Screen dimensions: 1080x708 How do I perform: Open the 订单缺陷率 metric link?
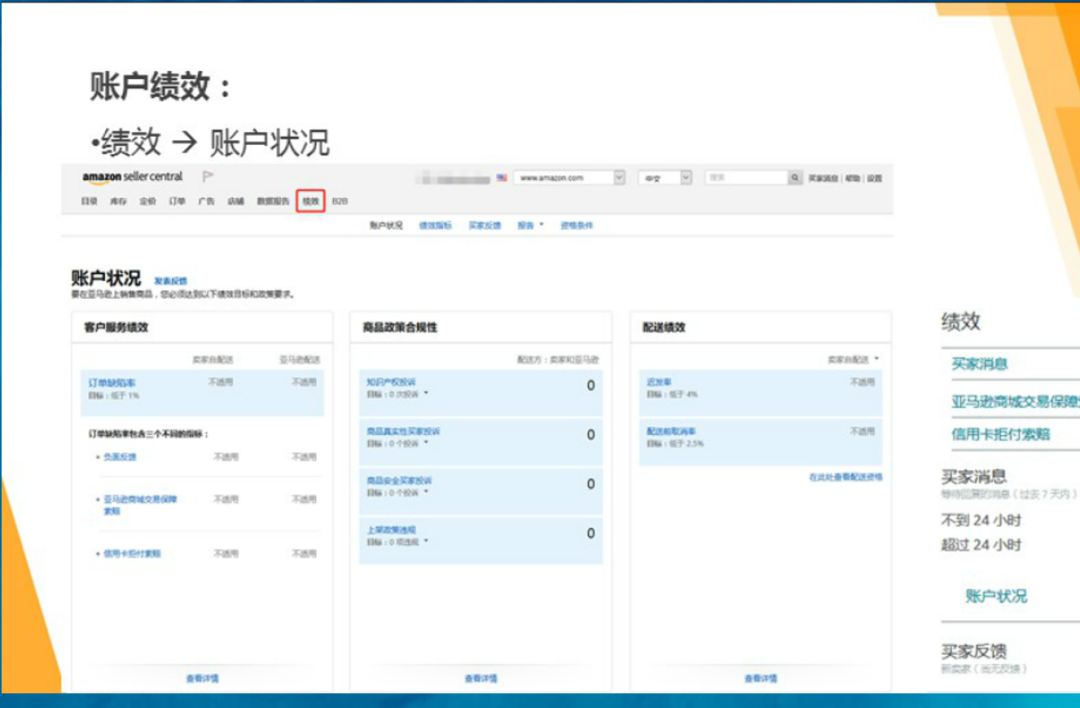pyautogui.click(x=112, y=382)
